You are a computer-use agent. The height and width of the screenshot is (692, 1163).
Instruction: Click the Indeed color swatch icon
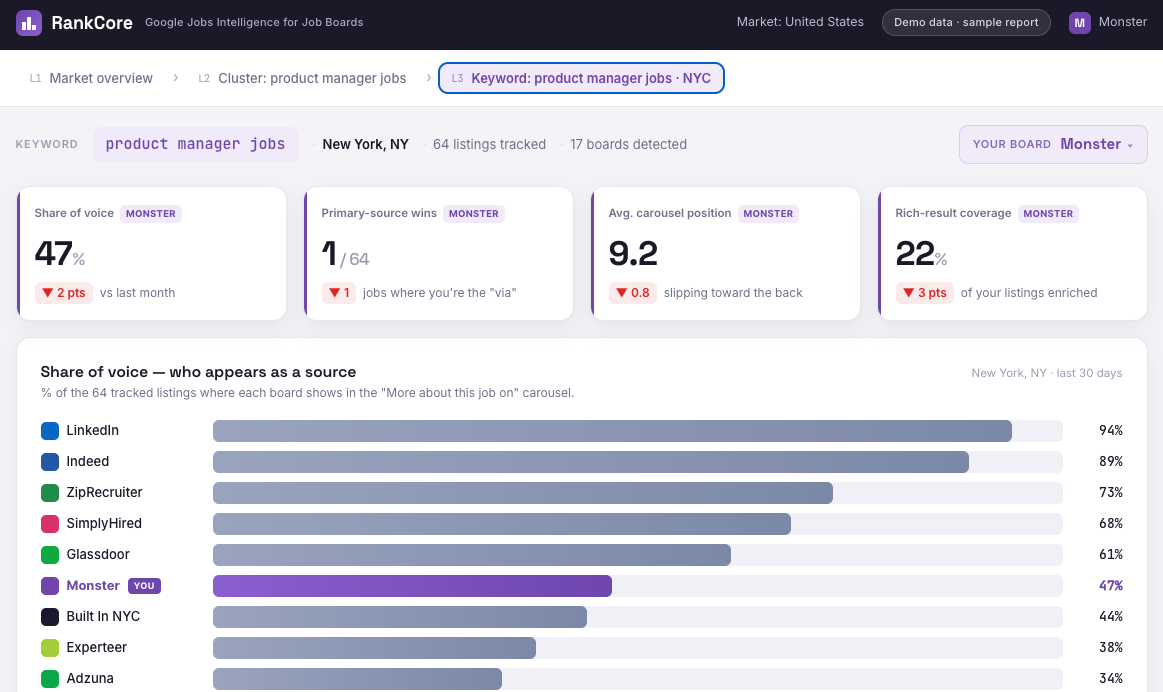coord(50,462)
